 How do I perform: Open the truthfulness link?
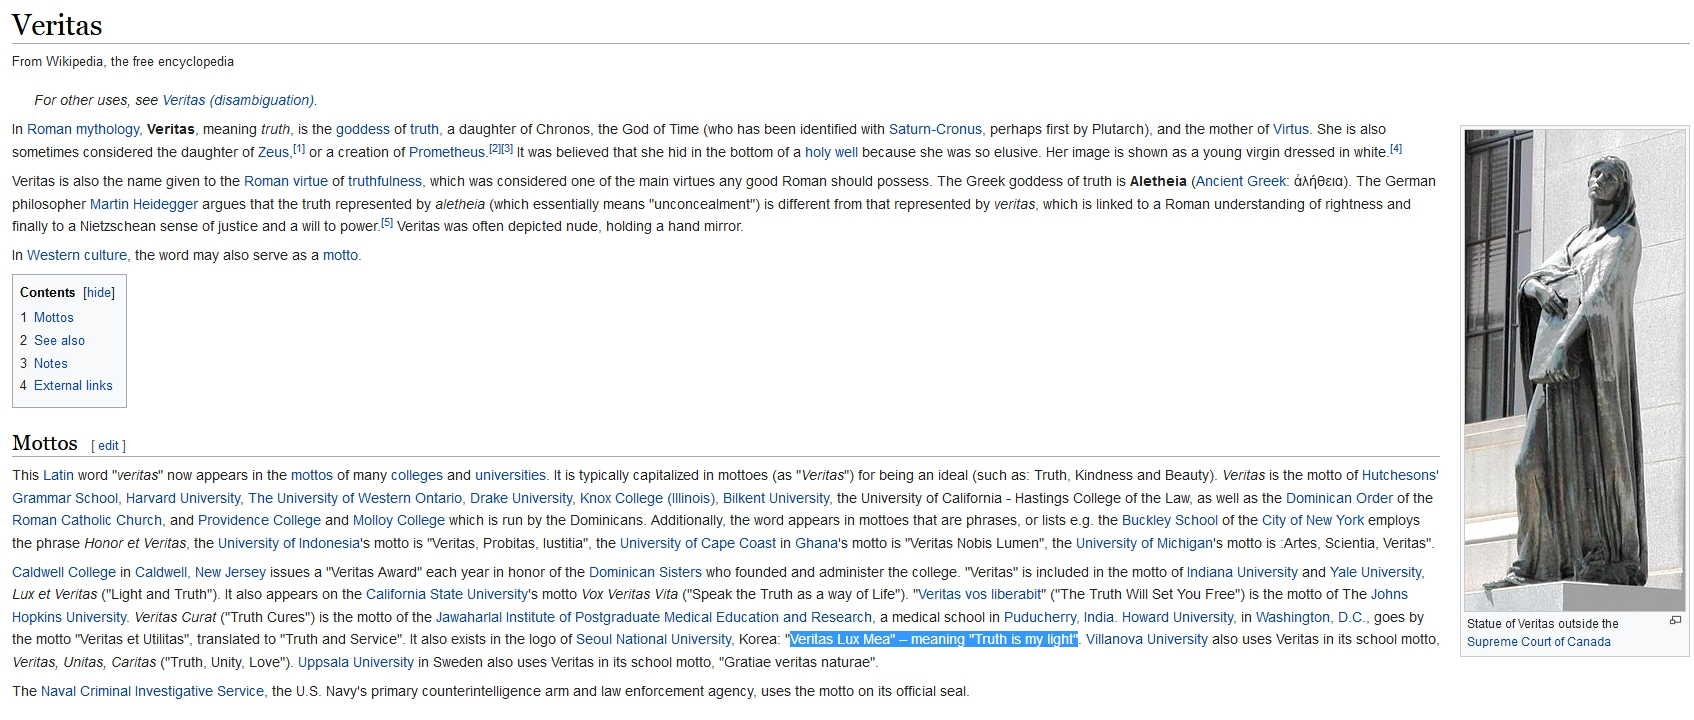385,182
